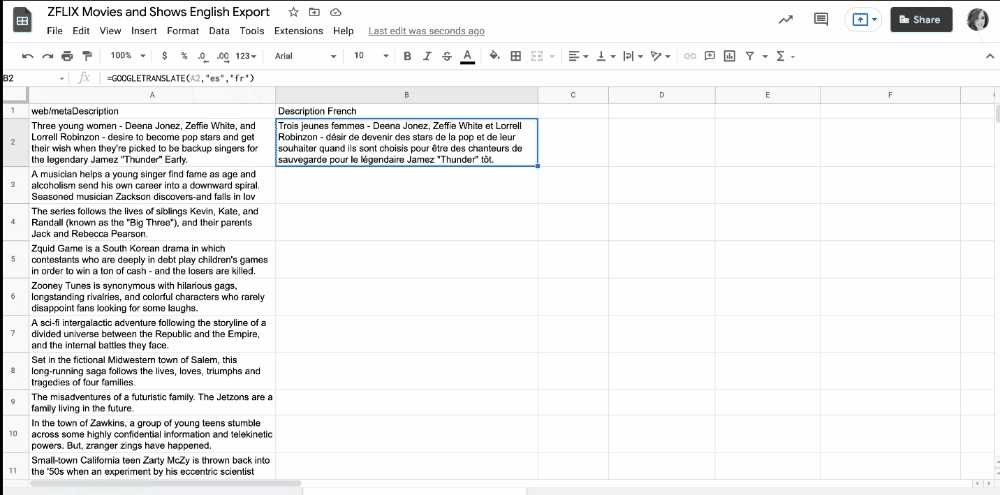Open the text rotation dropdown
The width and height of the screenshot is (1000, 495).
659,56
